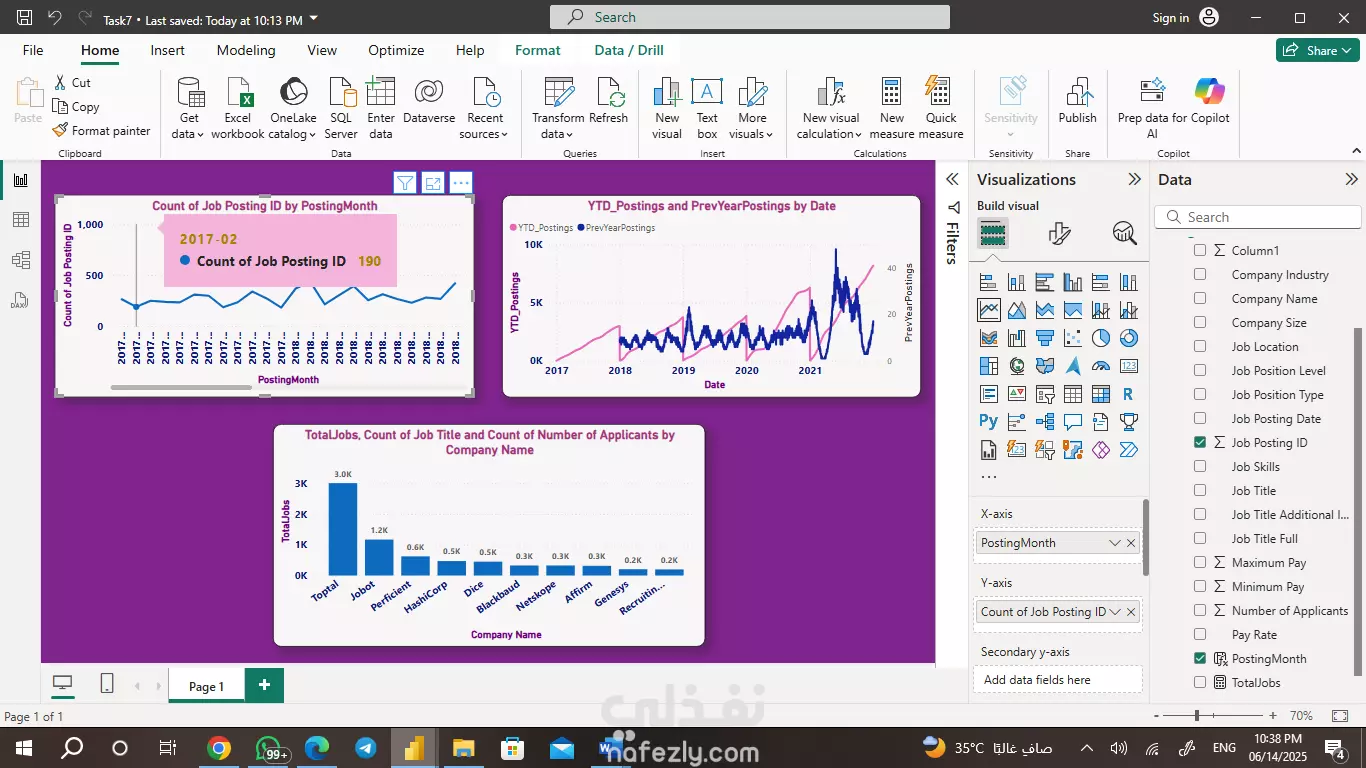Pick the Pie chart visual
1366x768 pixels.
tap(1101, 338)
